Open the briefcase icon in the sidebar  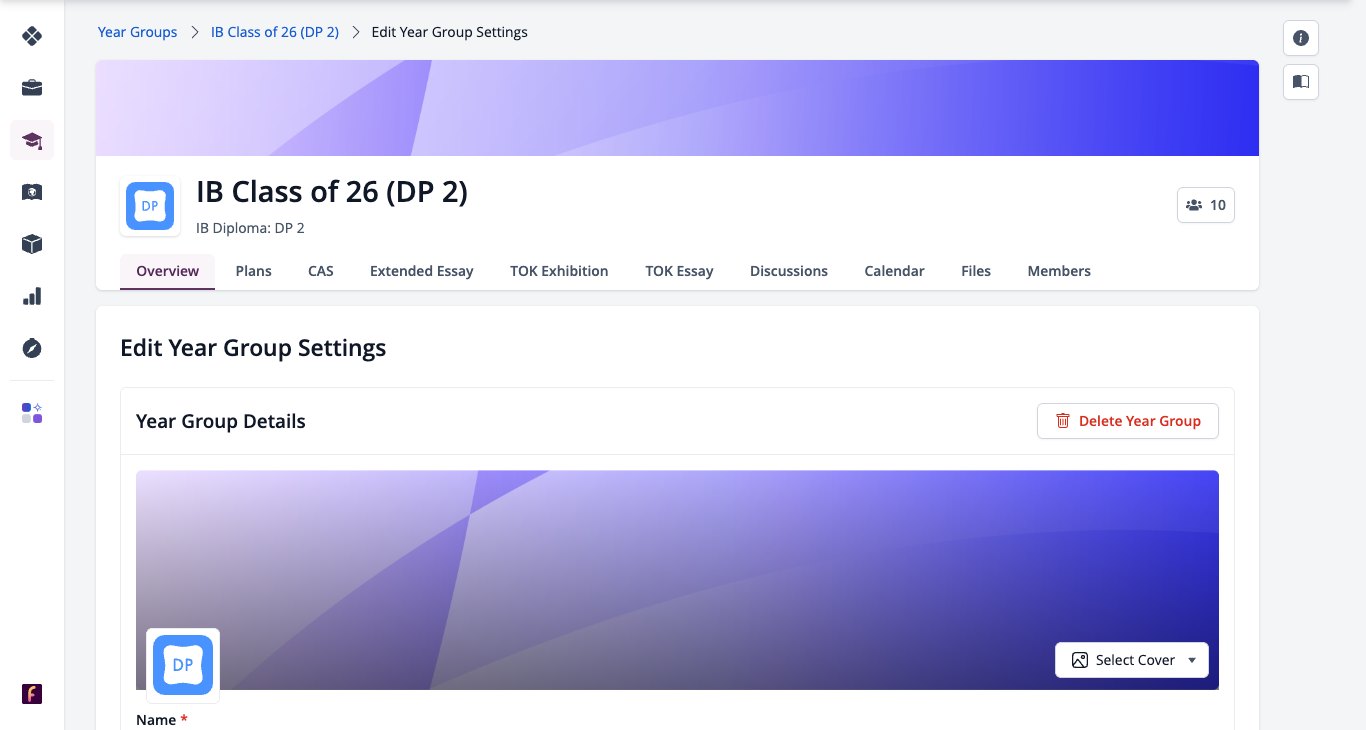click(x=32, y=88)
